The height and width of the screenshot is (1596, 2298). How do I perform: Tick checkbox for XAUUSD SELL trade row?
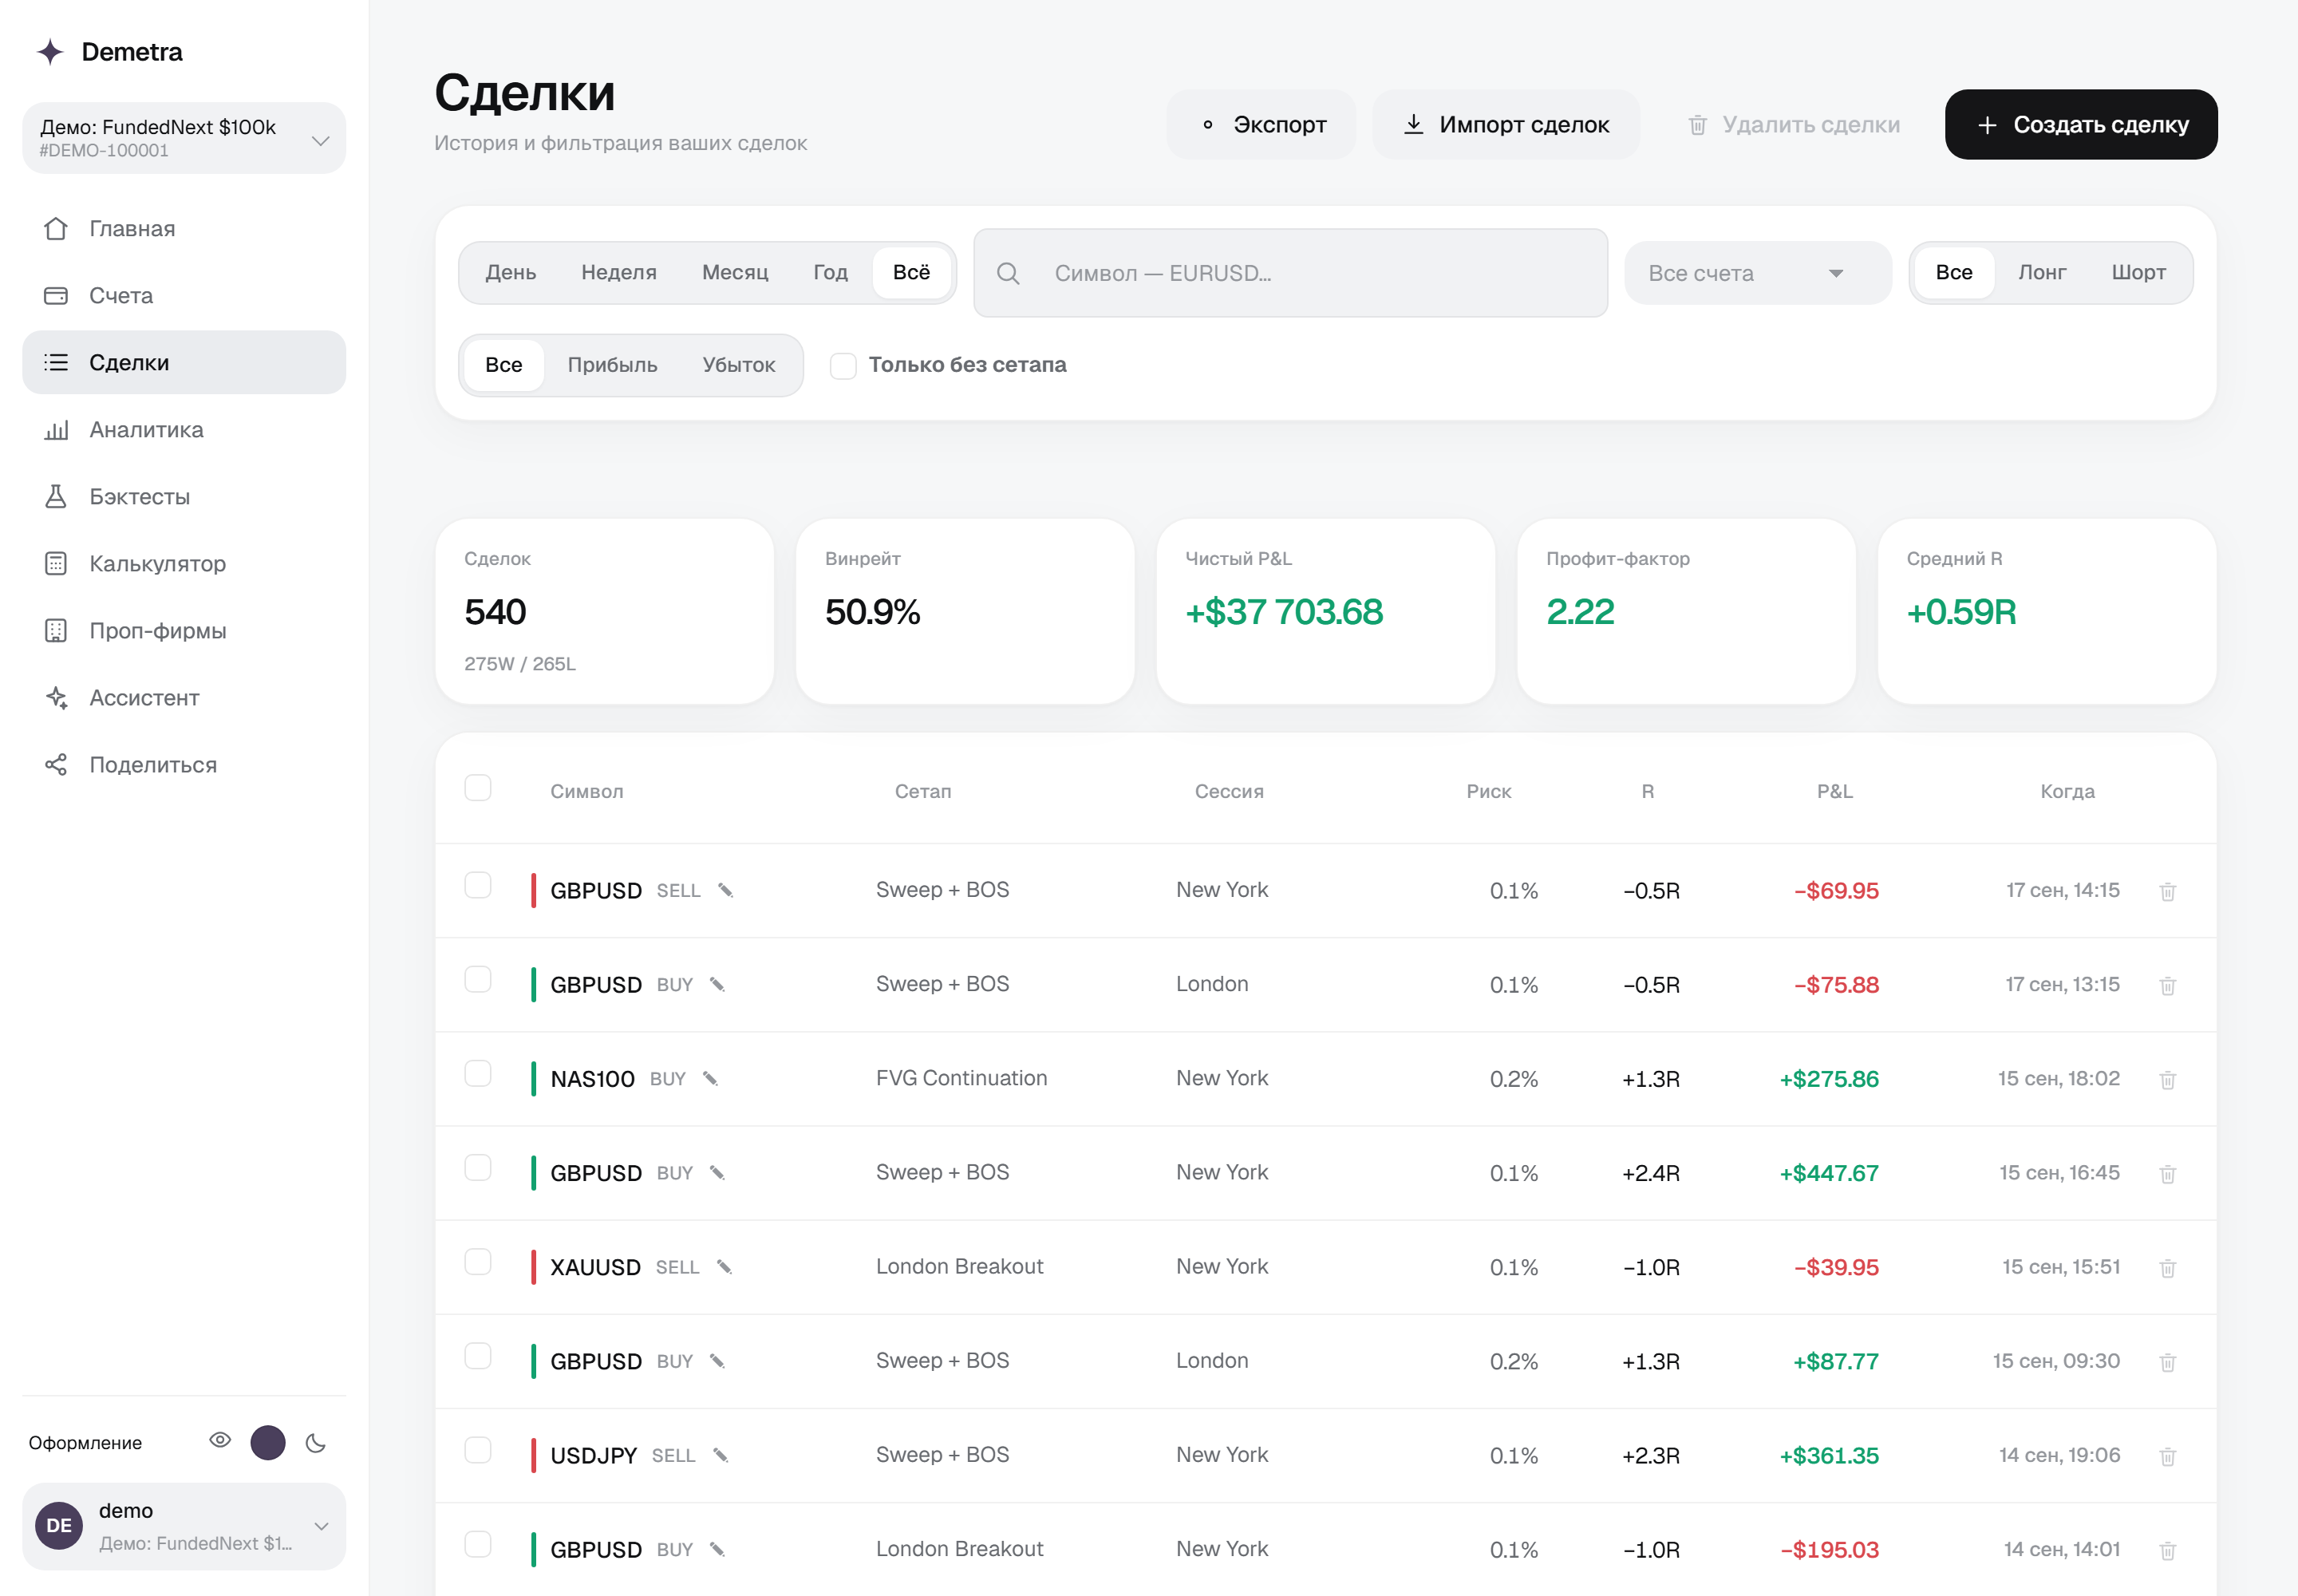[x=478, y=1262]
